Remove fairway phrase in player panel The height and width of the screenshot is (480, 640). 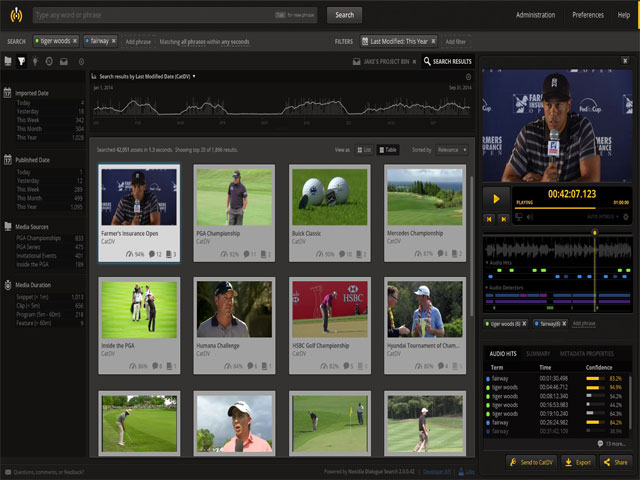(564, 324)
